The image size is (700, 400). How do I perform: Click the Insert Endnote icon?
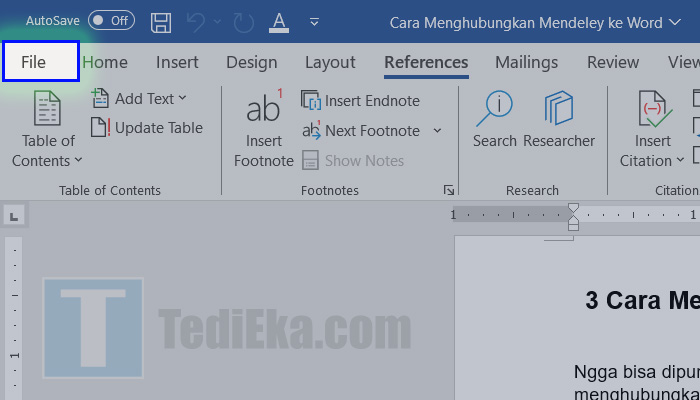311,100
